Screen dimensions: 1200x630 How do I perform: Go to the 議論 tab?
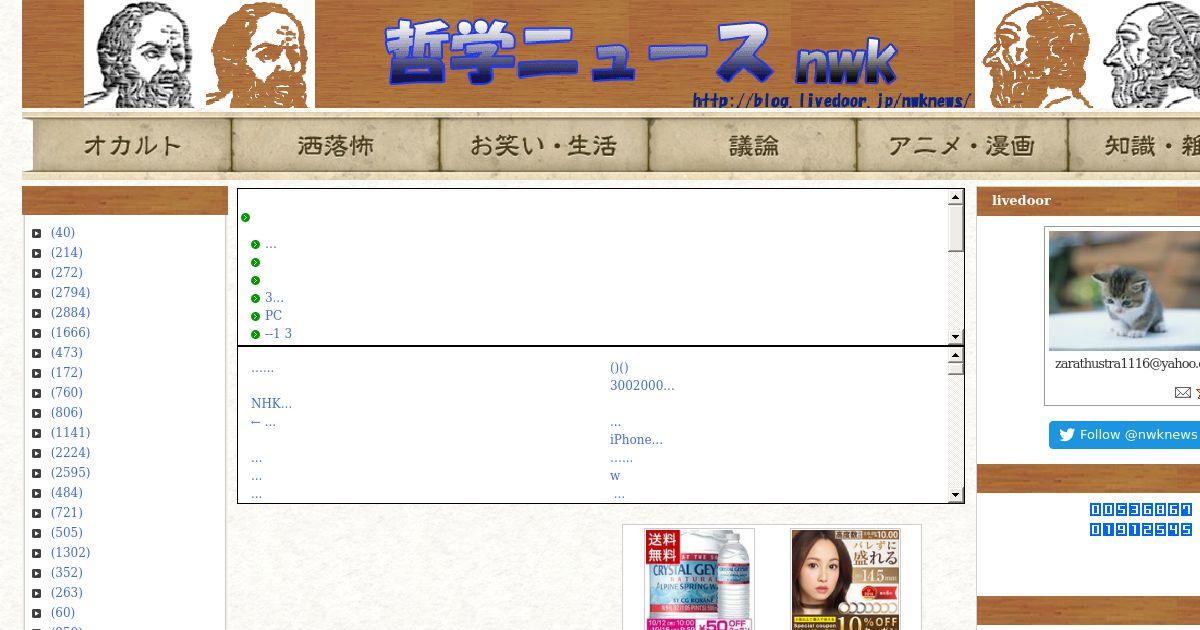752,146
